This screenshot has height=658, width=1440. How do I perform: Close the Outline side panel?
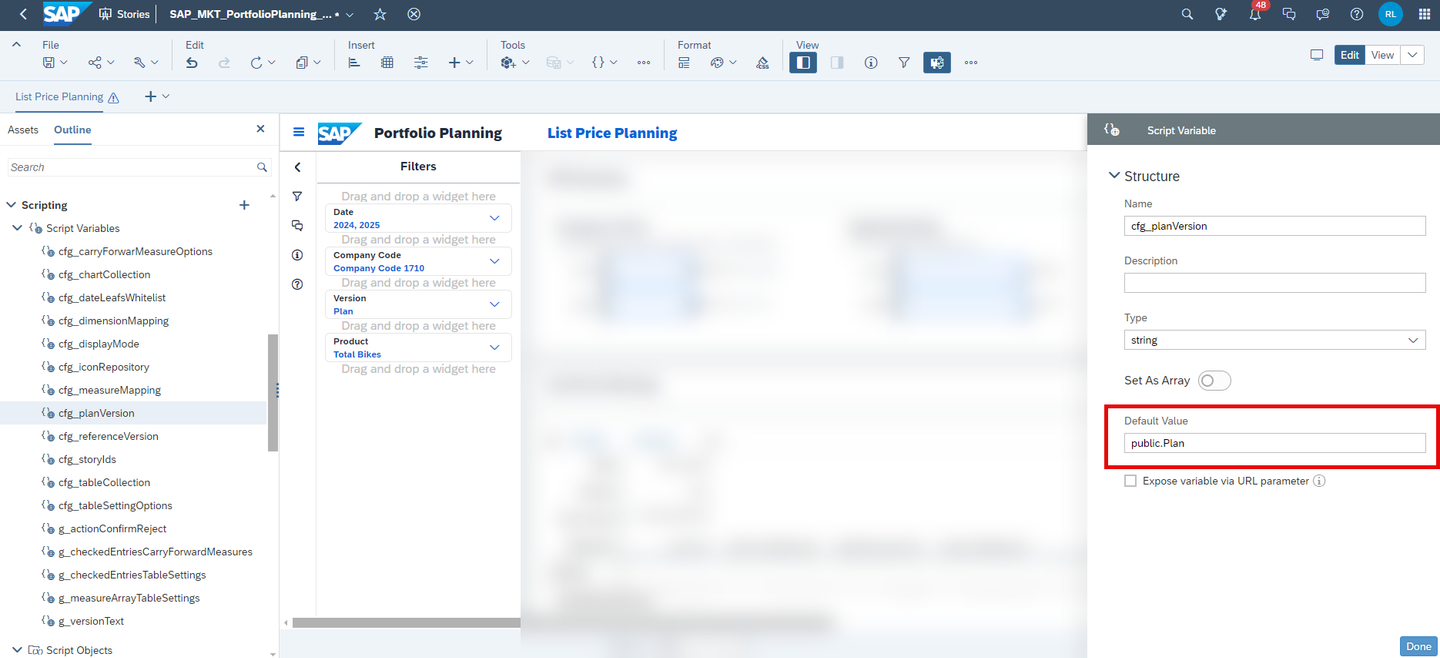coord(261,129)
